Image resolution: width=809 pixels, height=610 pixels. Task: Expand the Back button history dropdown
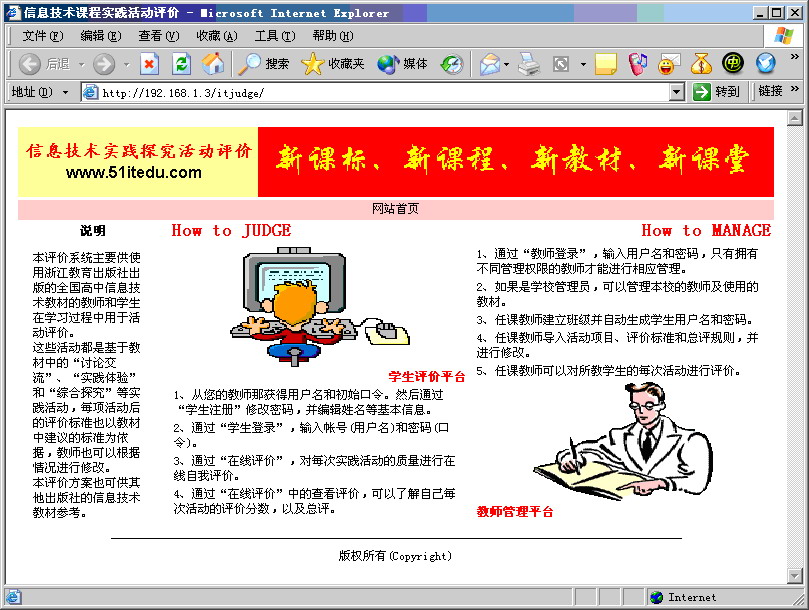coord(79,64)
